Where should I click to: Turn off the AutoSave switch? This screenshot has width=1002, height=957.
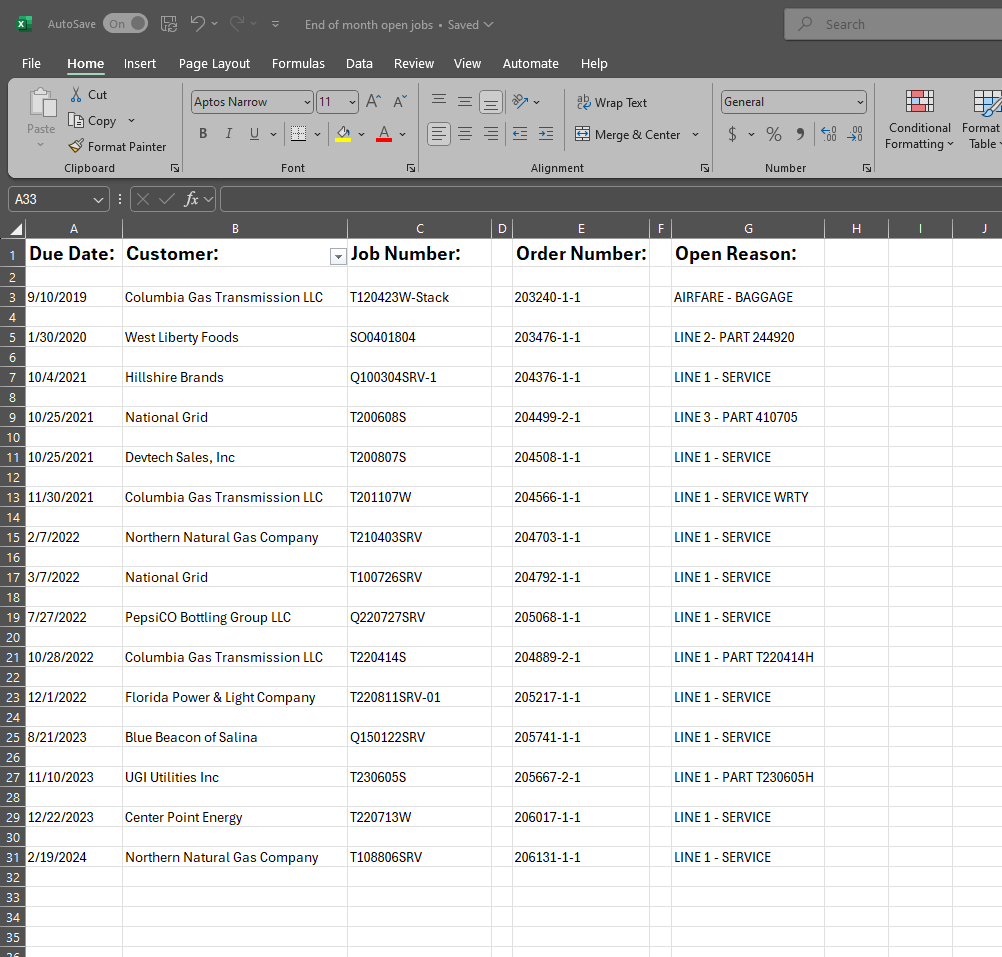click(125, 24)
